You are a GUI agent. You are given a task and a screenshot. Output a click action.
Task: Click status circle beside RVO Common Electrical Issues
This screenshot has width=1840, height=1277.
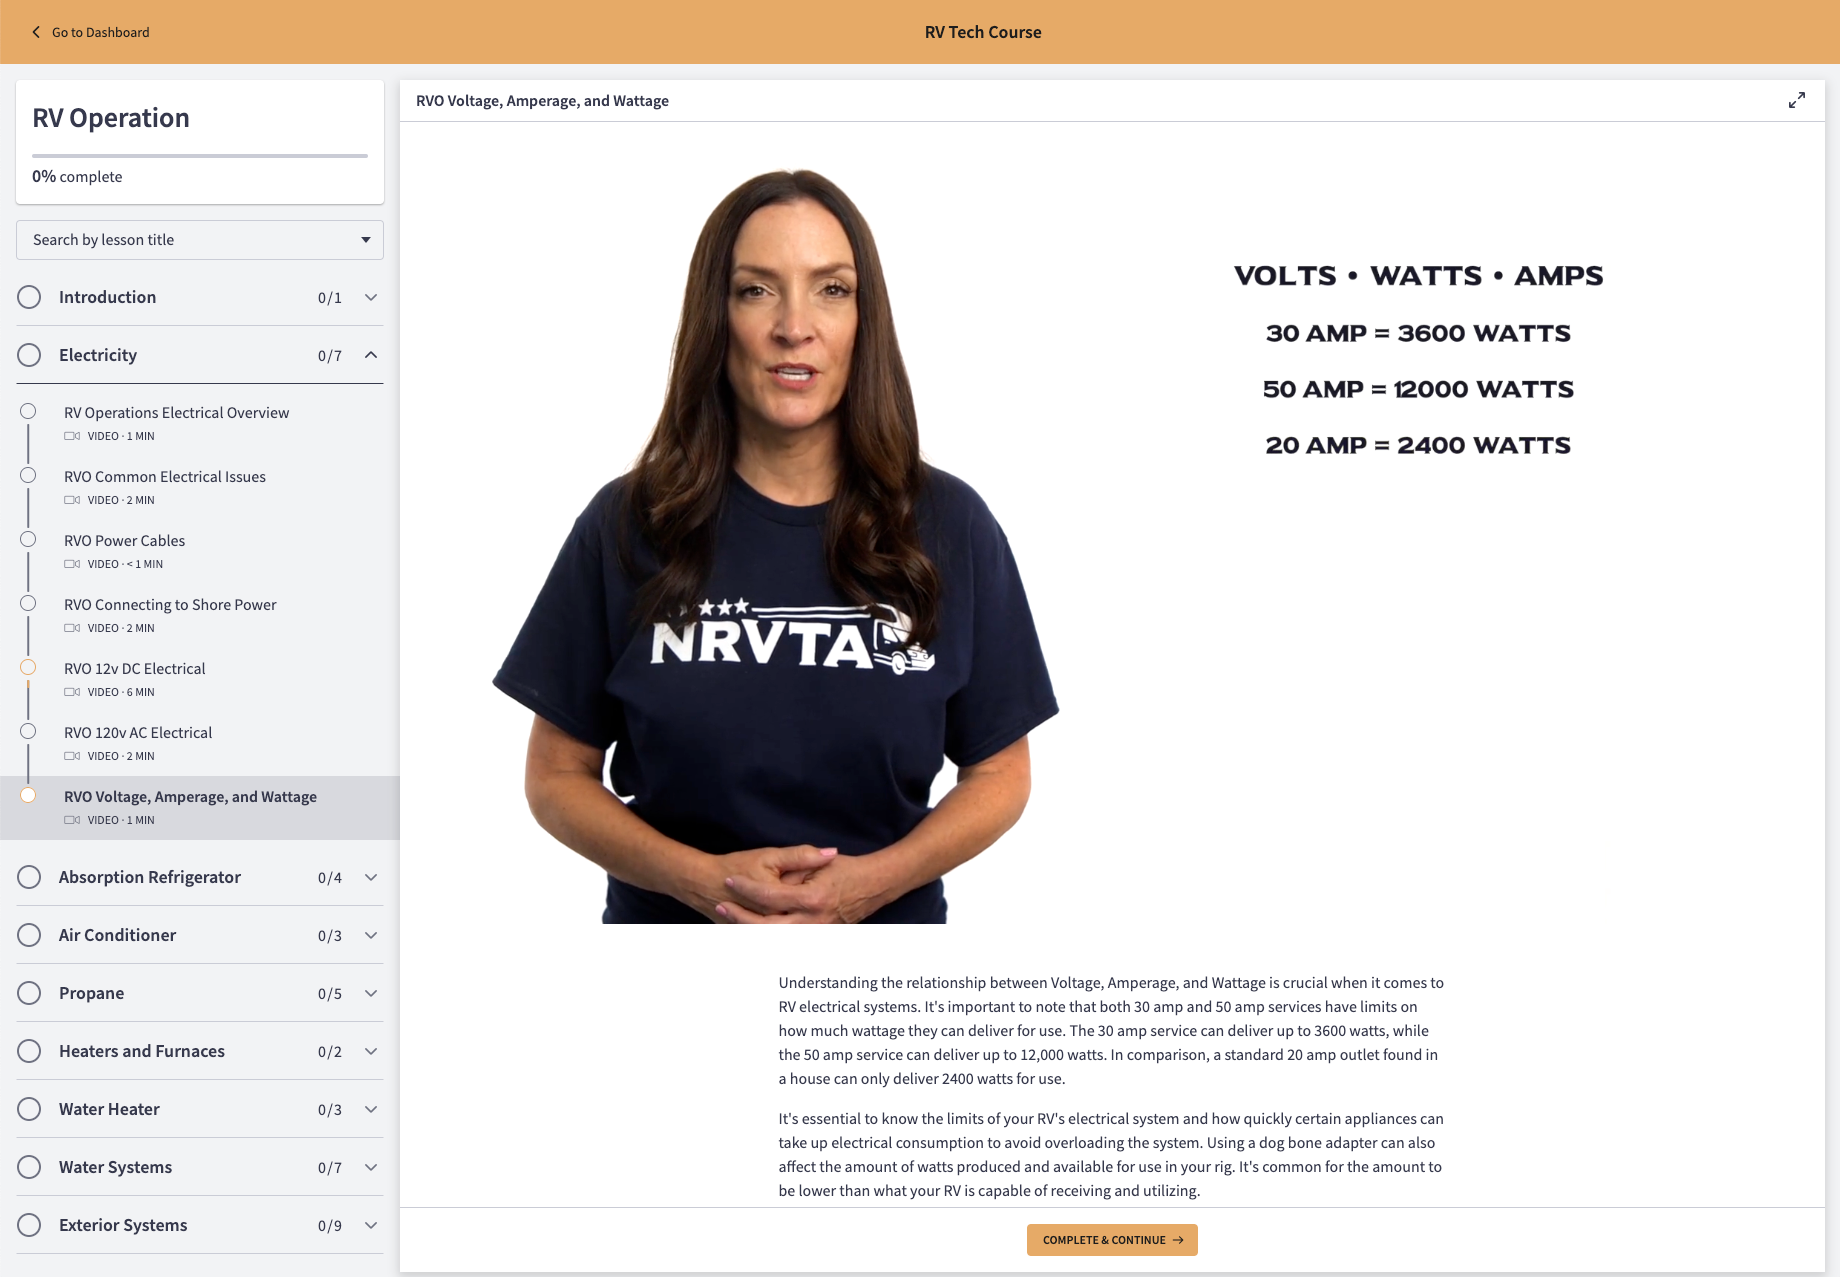(28, 475)
